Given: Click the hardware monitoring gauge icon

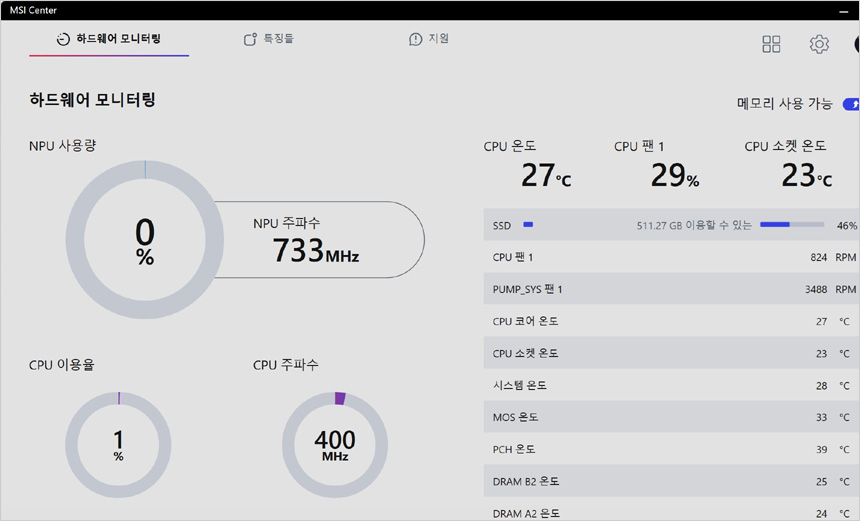Looking at the screenshot, I should coord(63,39).
